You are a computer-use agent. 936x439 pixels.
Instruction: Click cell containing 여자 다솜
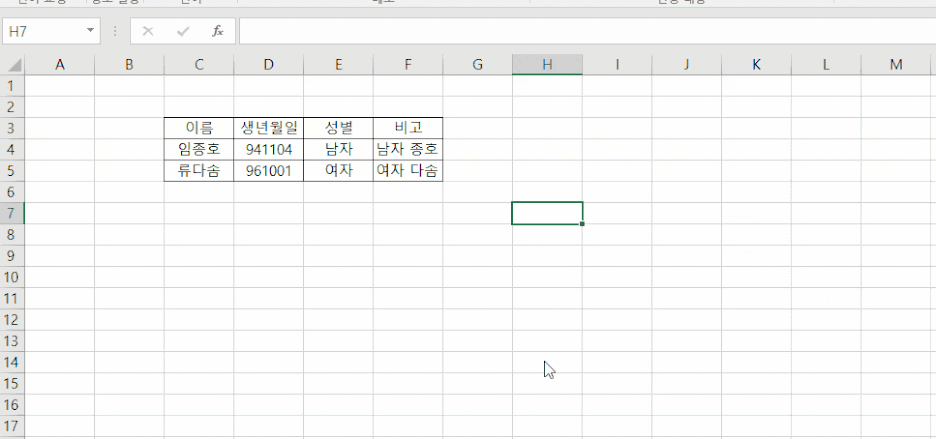tap(408, 171)
